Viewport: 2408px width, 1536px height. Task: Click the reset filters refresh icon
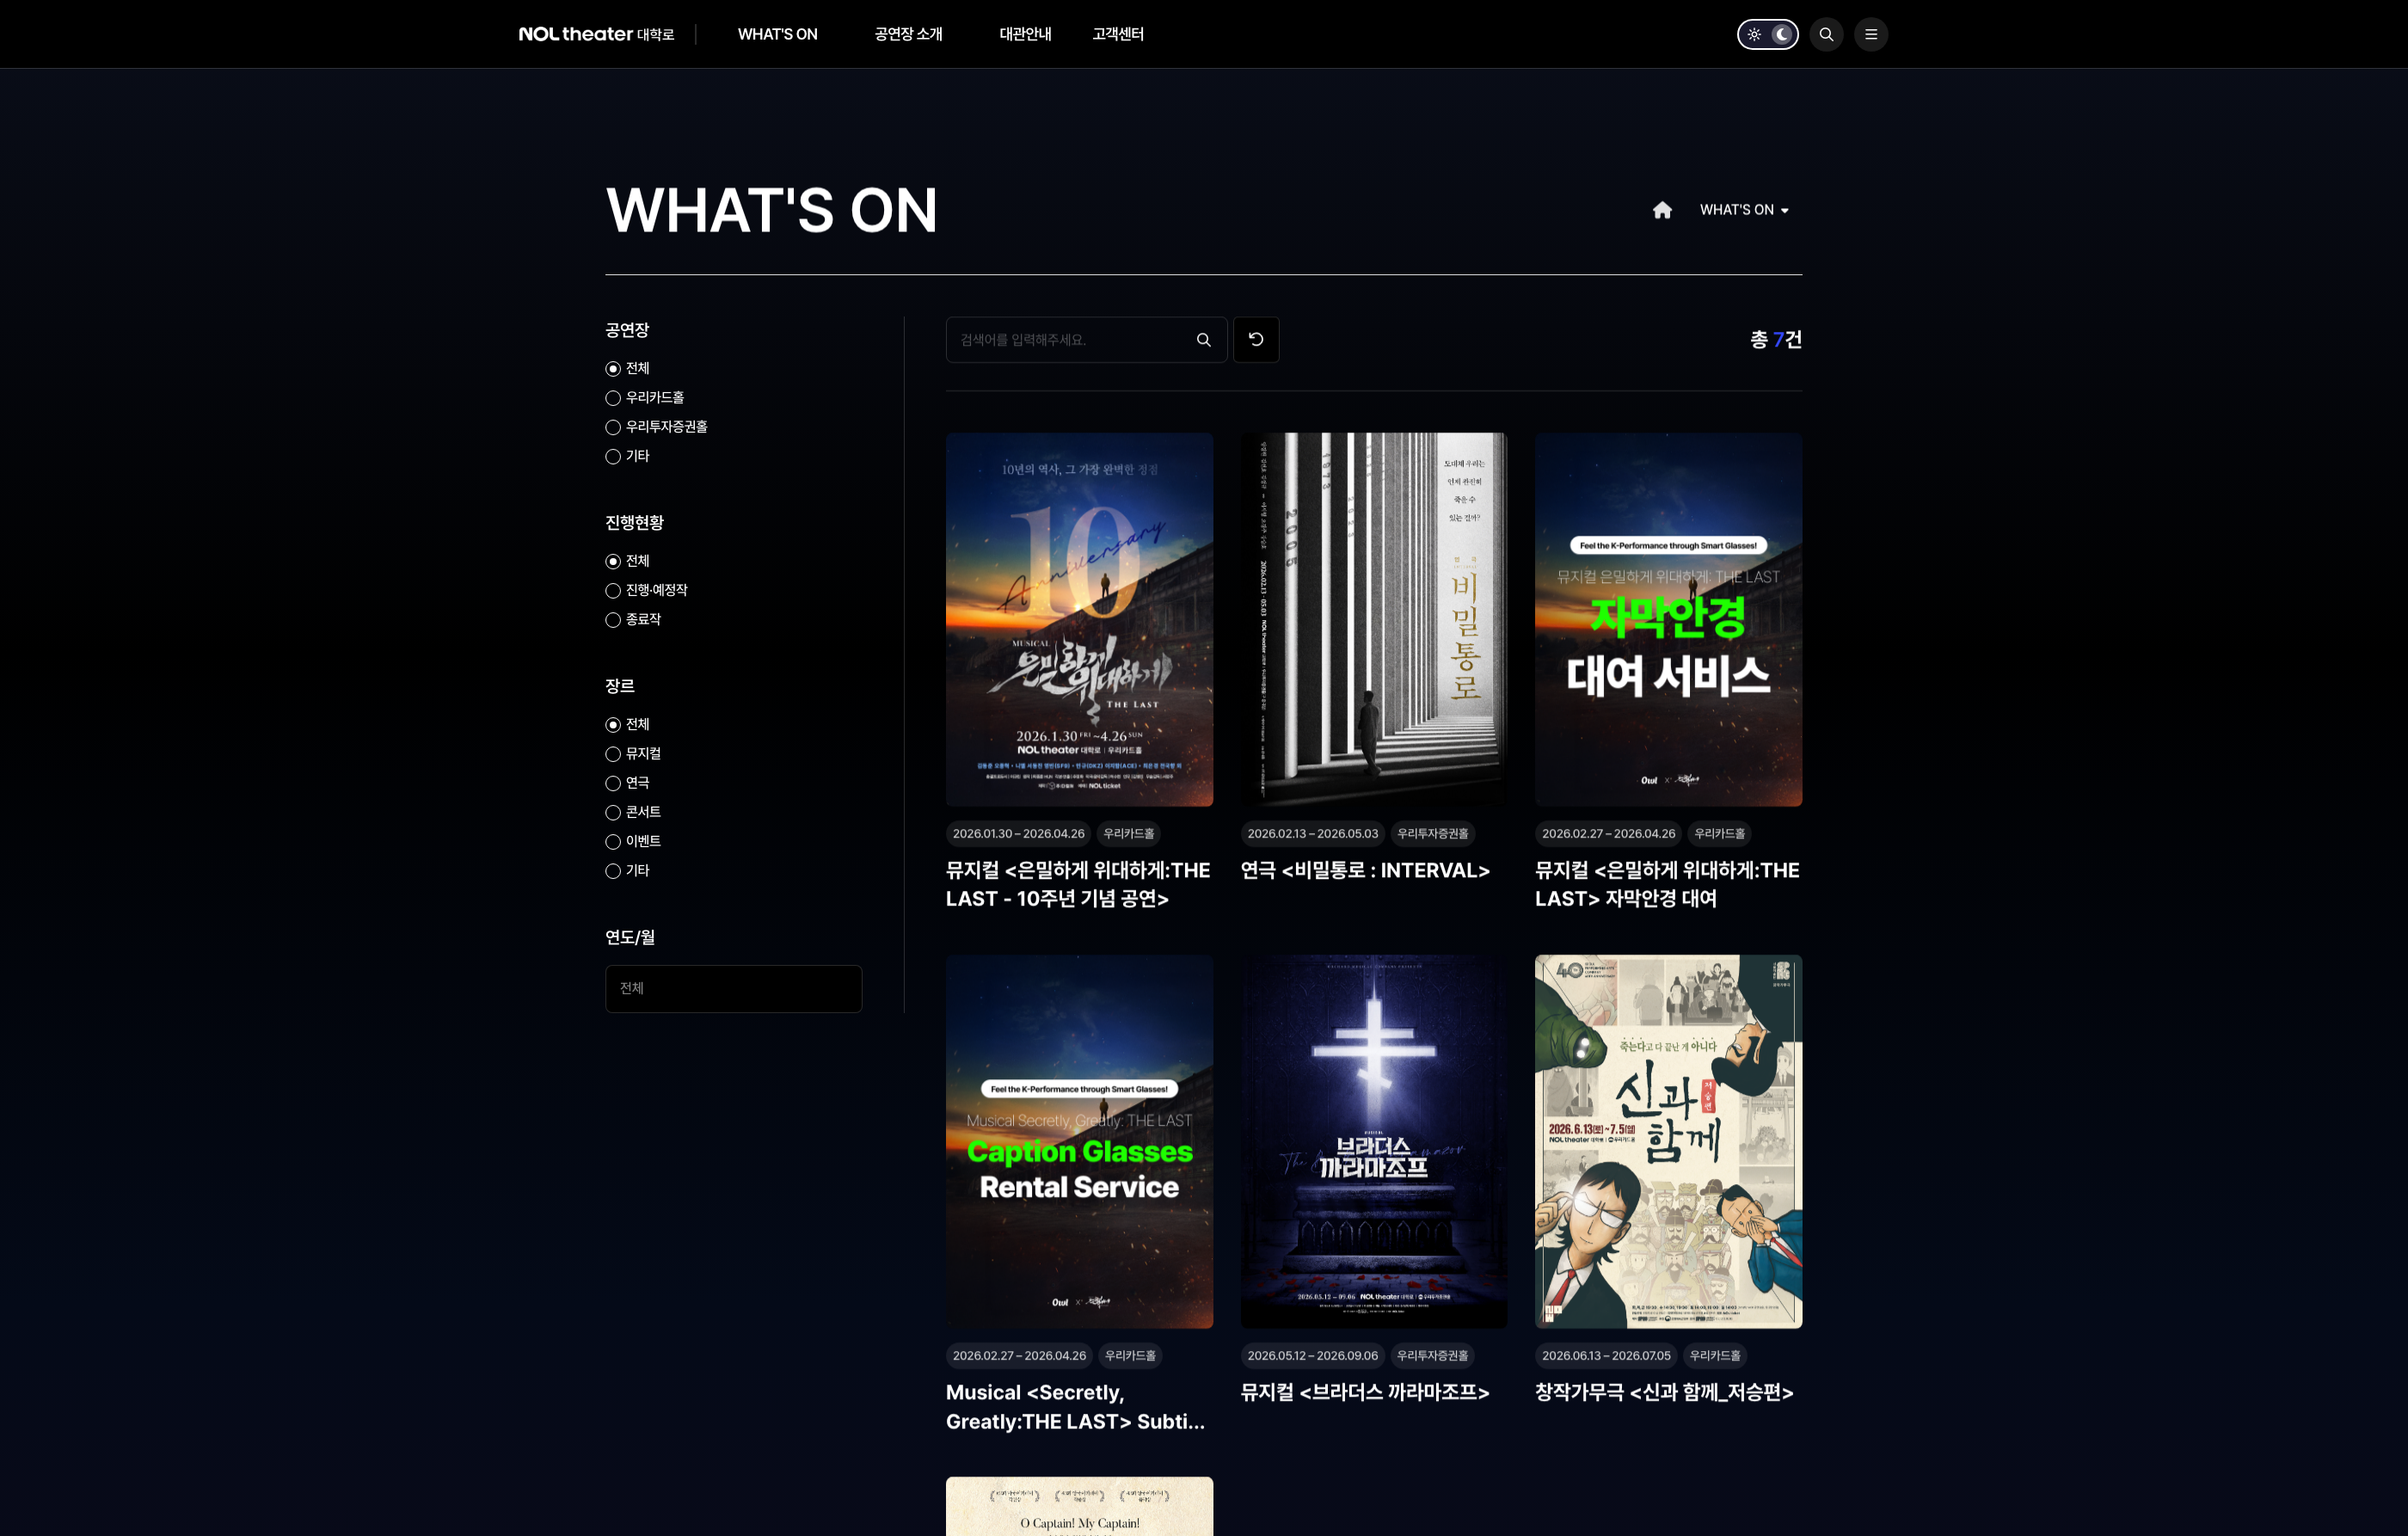coord(1255,340)
